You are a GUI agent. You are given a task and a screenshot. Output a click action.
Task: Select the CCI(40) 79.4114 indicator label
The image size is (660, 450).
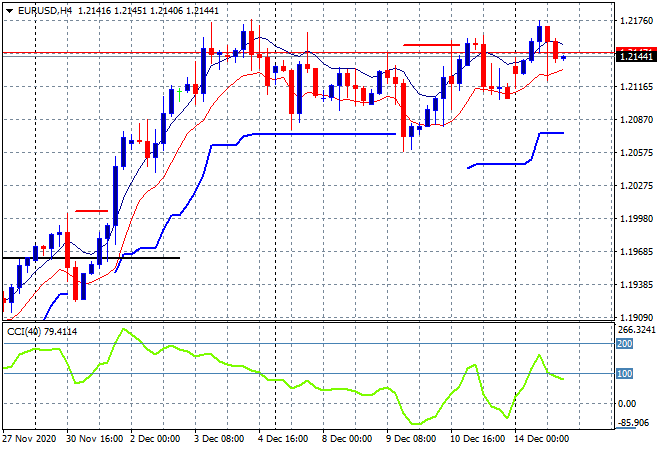[x=42, y=332]
